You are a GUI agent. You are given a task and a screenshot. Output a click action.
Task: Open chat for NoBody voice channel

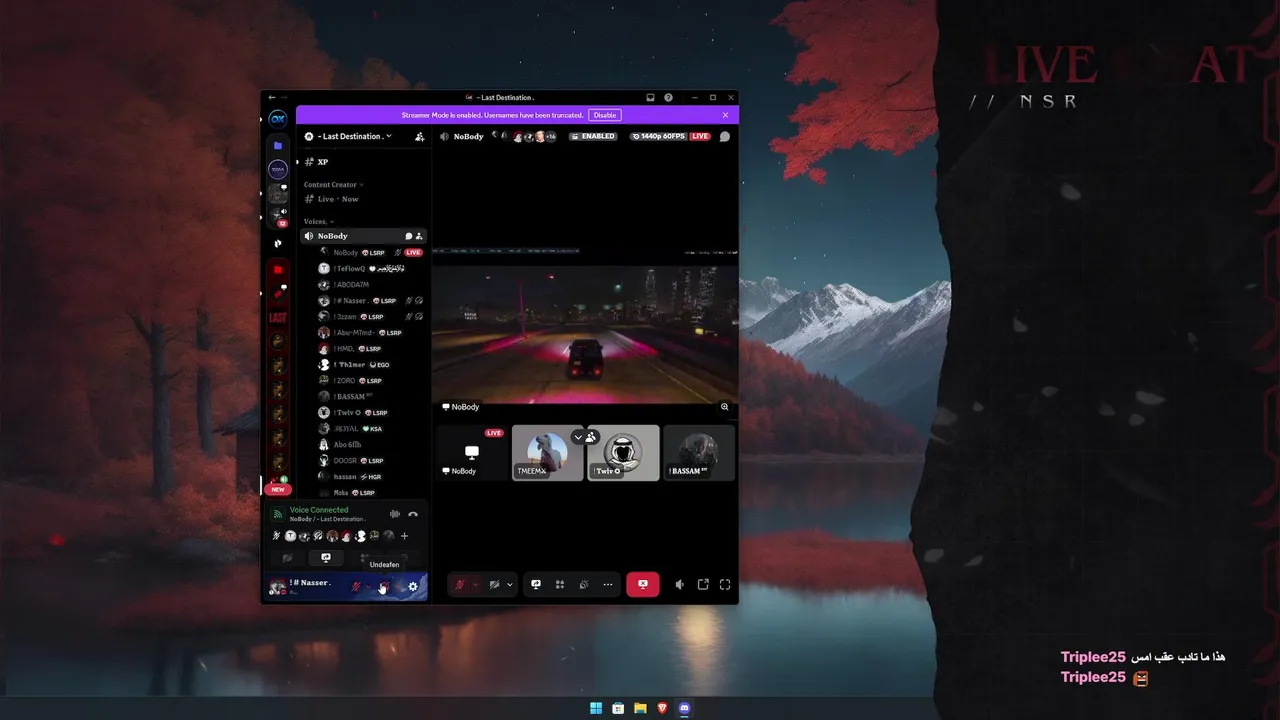tap(408, 236)
